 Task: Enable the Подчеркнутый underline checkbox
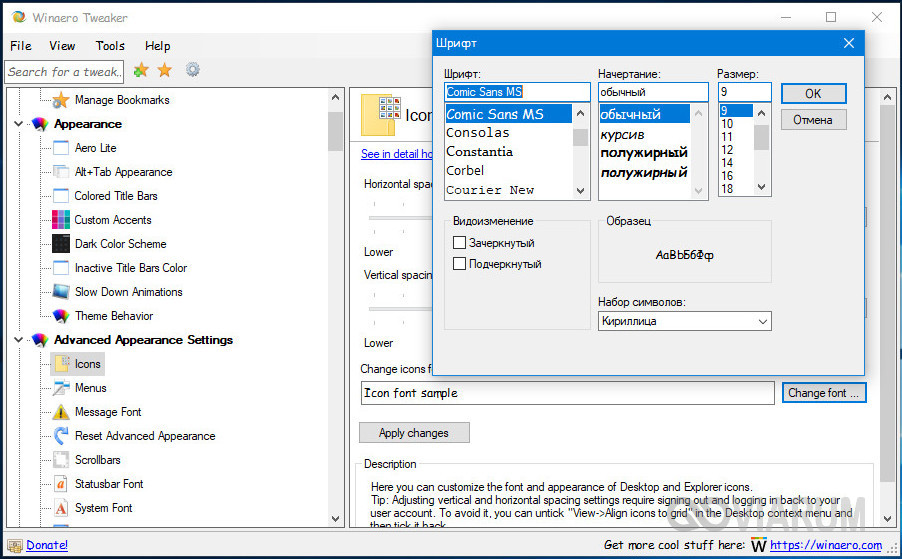[x=459, y=264]
